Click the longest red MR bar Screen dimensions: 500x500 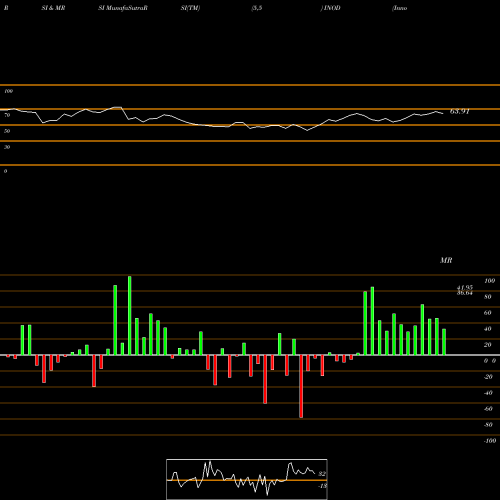301,386
